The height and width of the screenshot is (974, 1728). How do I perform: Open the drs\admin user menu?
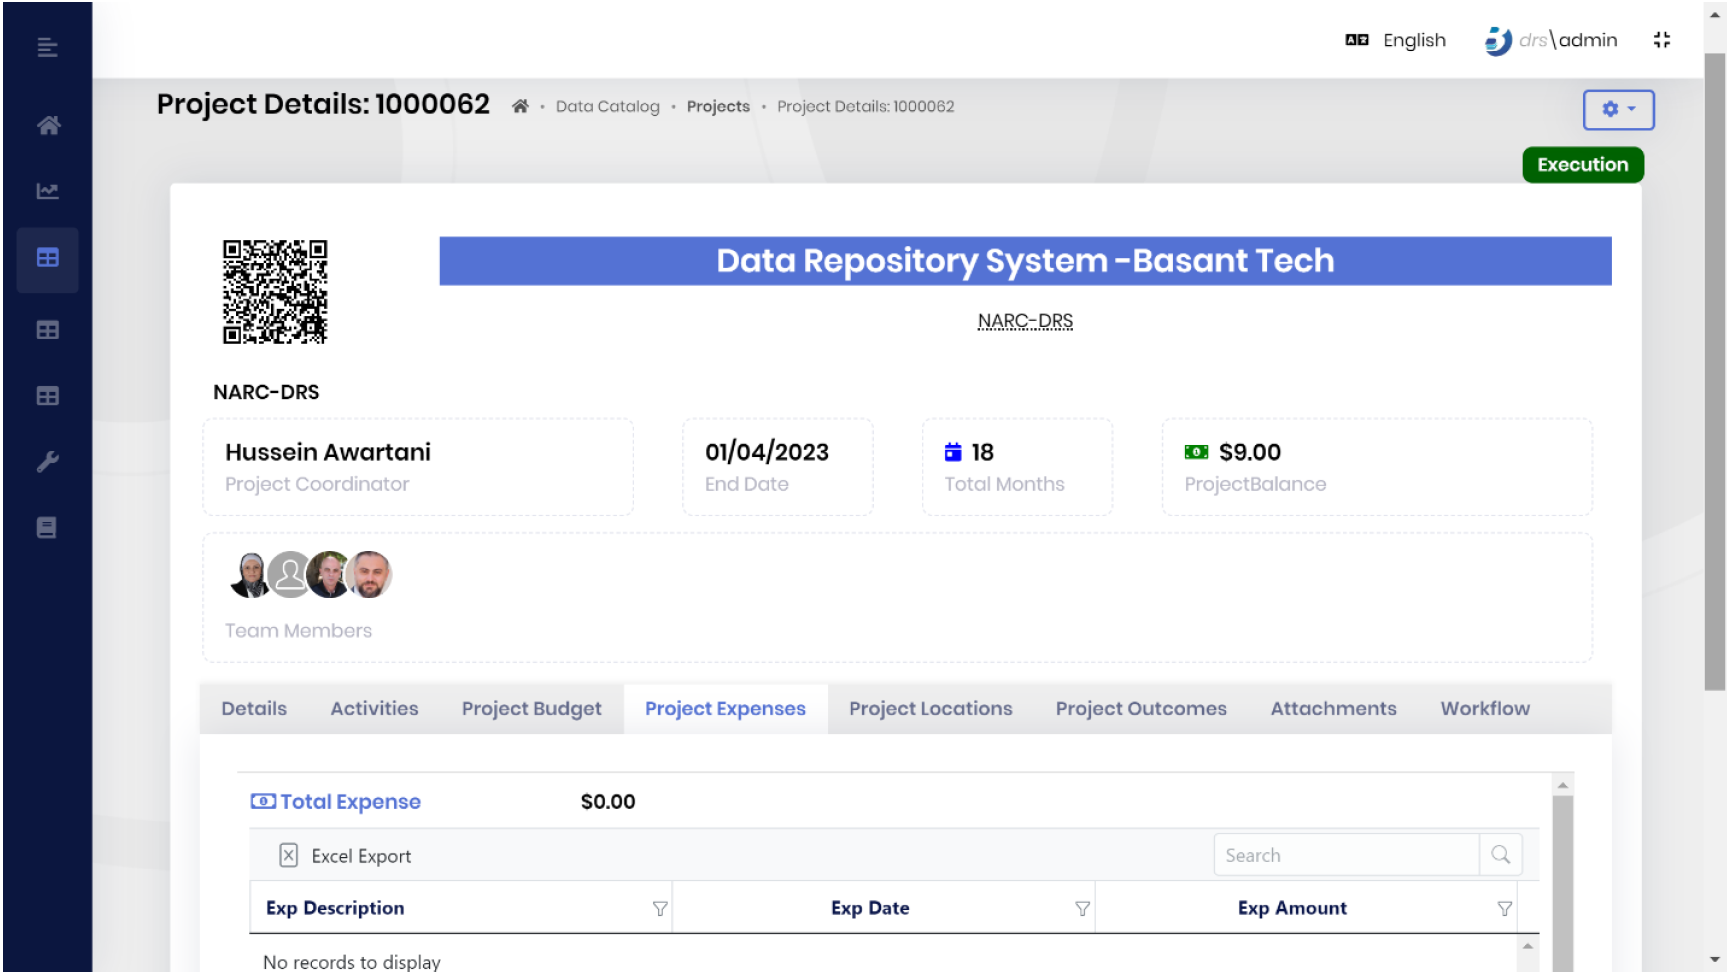click(1551, 40)
